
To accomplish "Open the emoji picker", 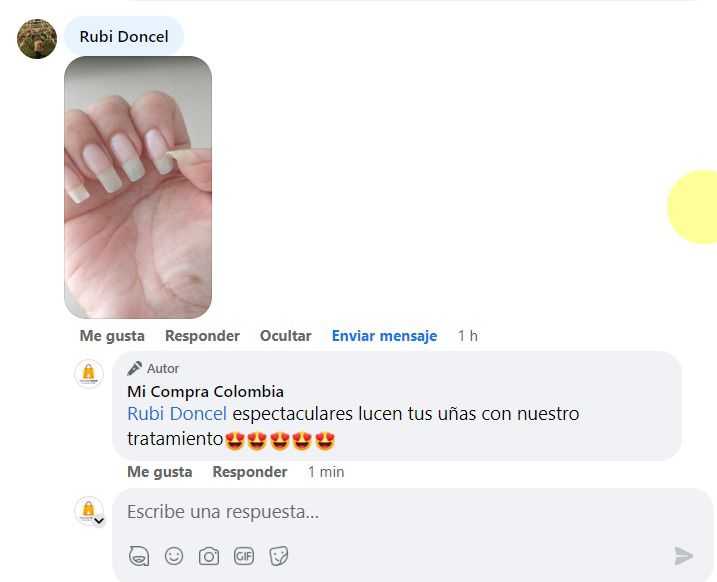I will coord(174,556).
